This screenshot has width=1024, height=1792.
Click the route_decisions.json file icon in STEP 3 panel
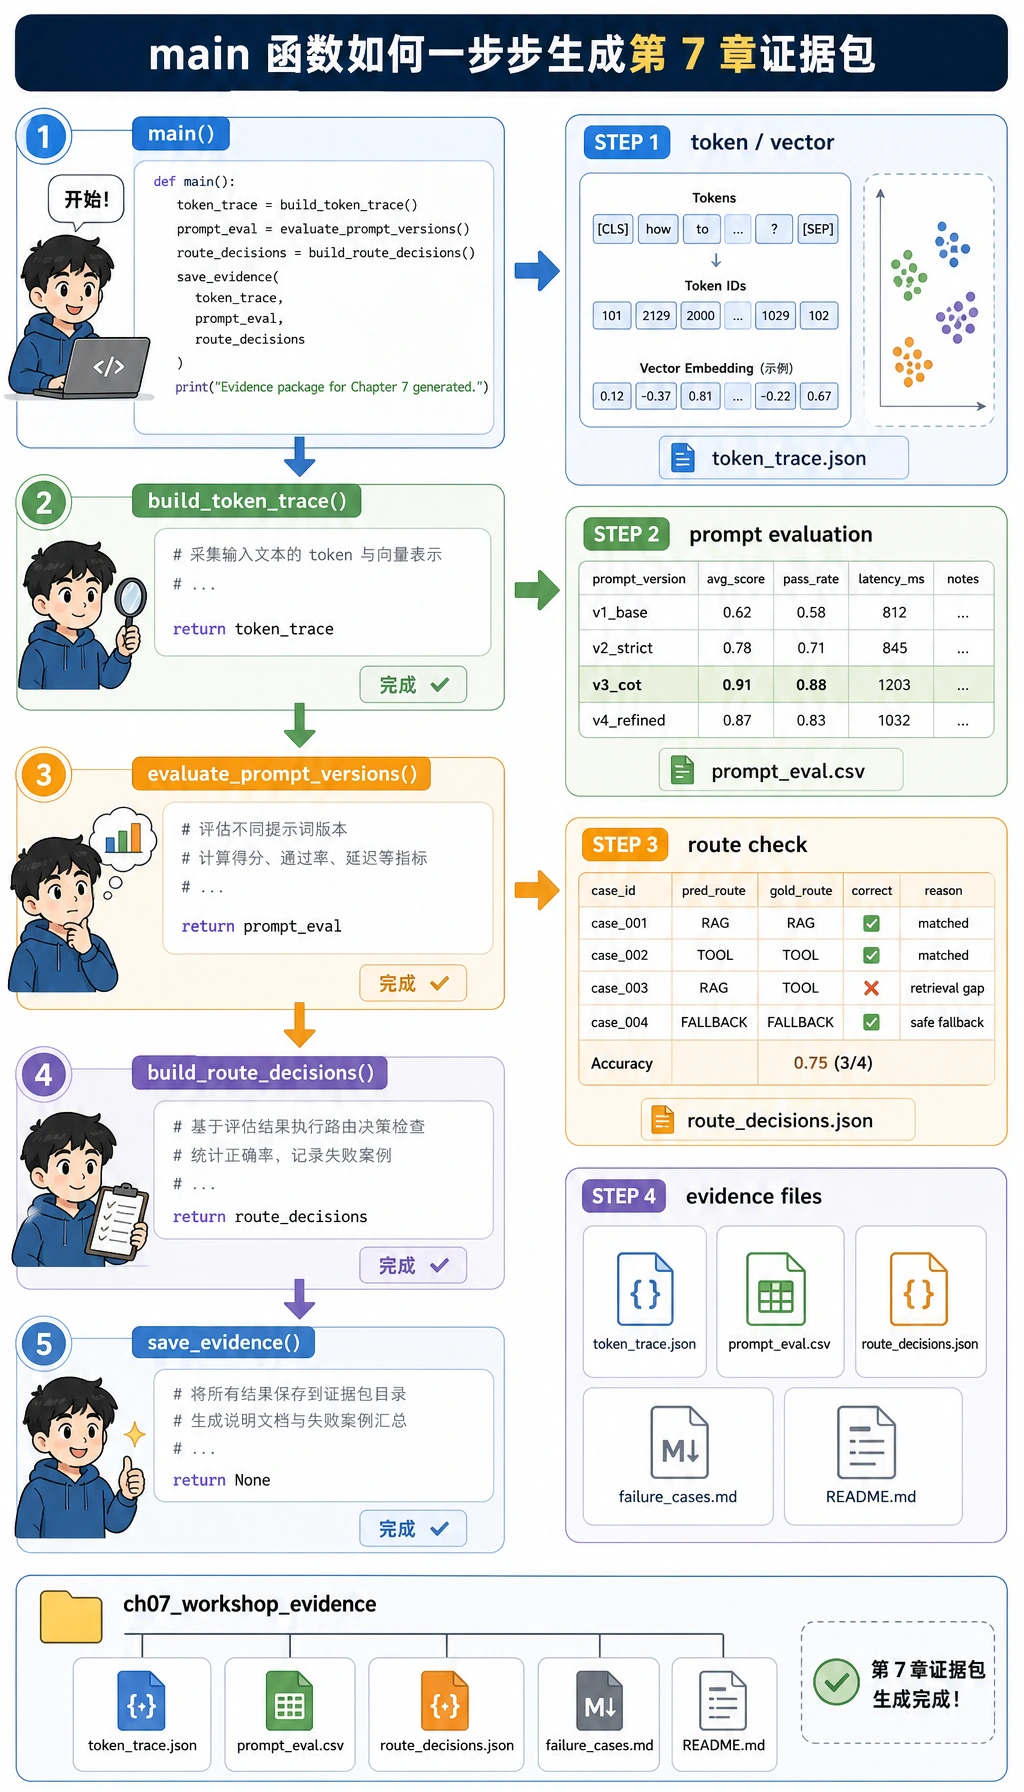[662, 1120]
